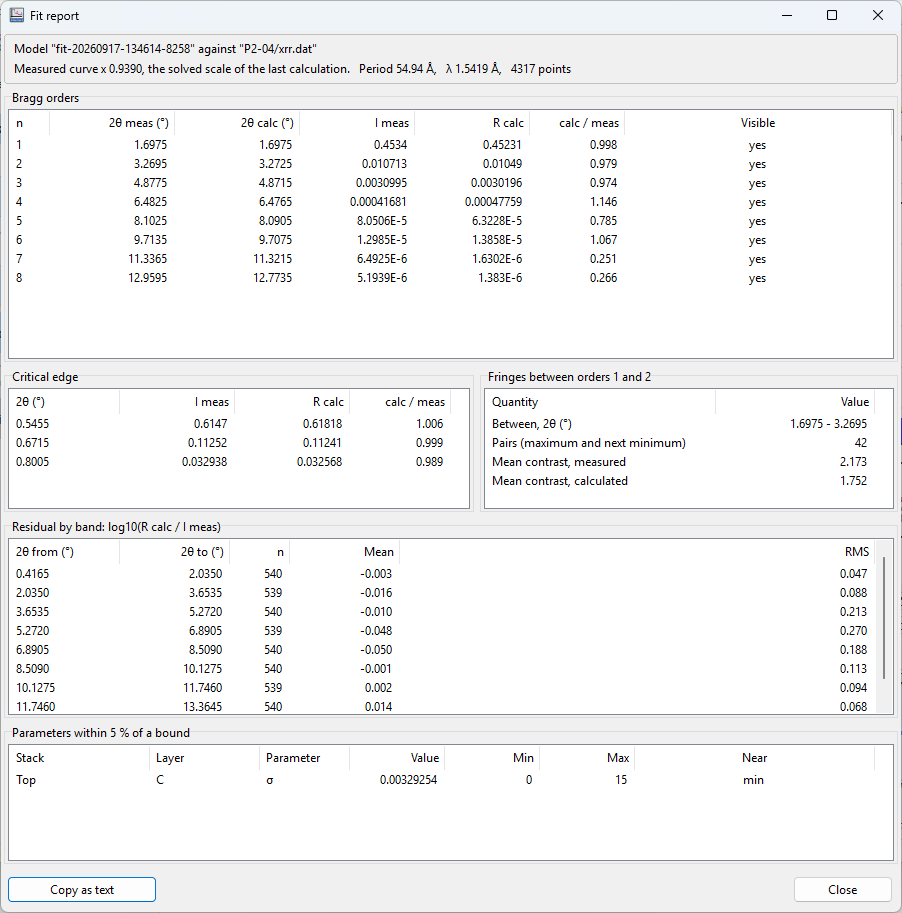
Task: Click the critical edge I meas 0.032938
Action: [x=204, y=462]
